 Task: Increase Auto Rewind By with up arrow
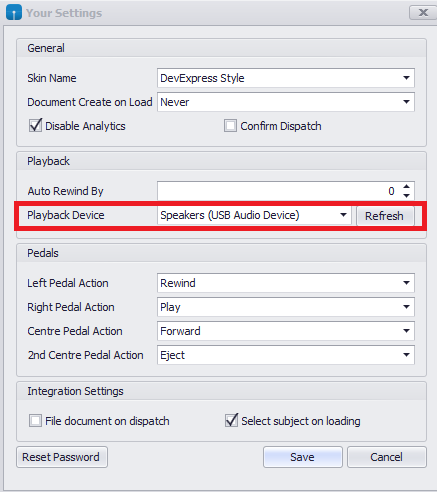[x=406, y=187]
